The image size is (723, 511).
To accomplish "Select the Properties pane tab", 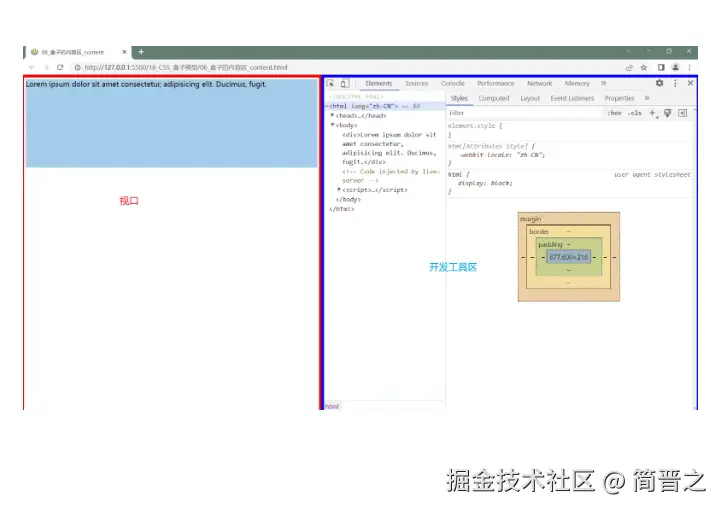I will click(619, 98).
